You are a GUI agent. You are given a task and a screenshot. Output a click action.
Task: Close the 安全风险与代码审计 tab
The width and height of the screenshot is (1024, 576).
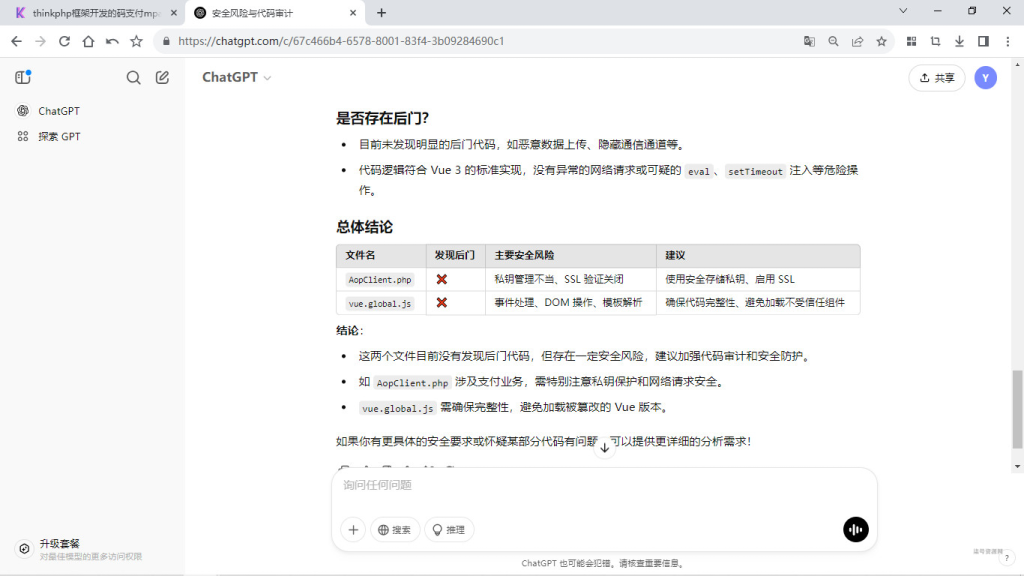[353, 13]
